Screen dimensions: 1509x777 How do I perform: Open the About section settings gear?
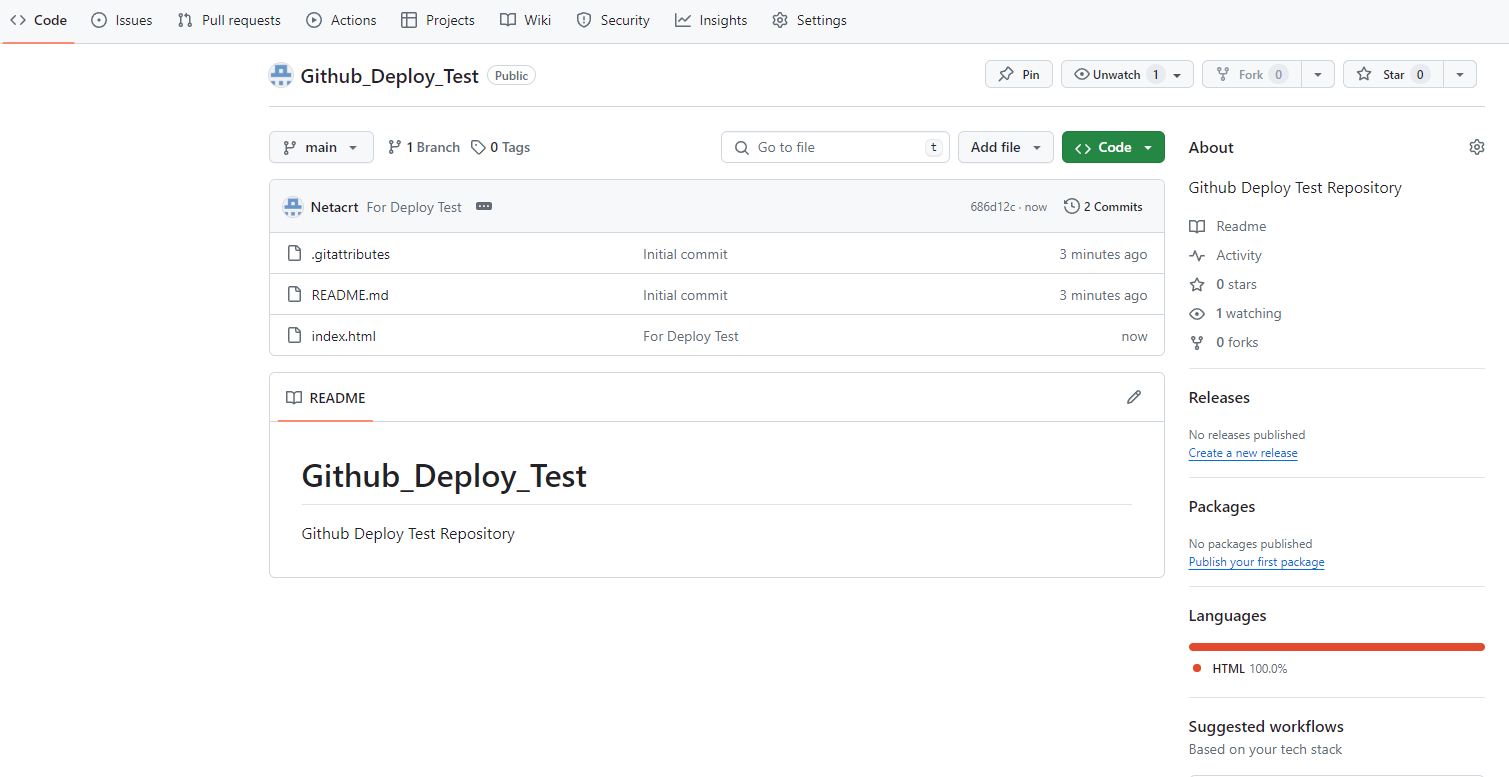tap(1477, 146)
